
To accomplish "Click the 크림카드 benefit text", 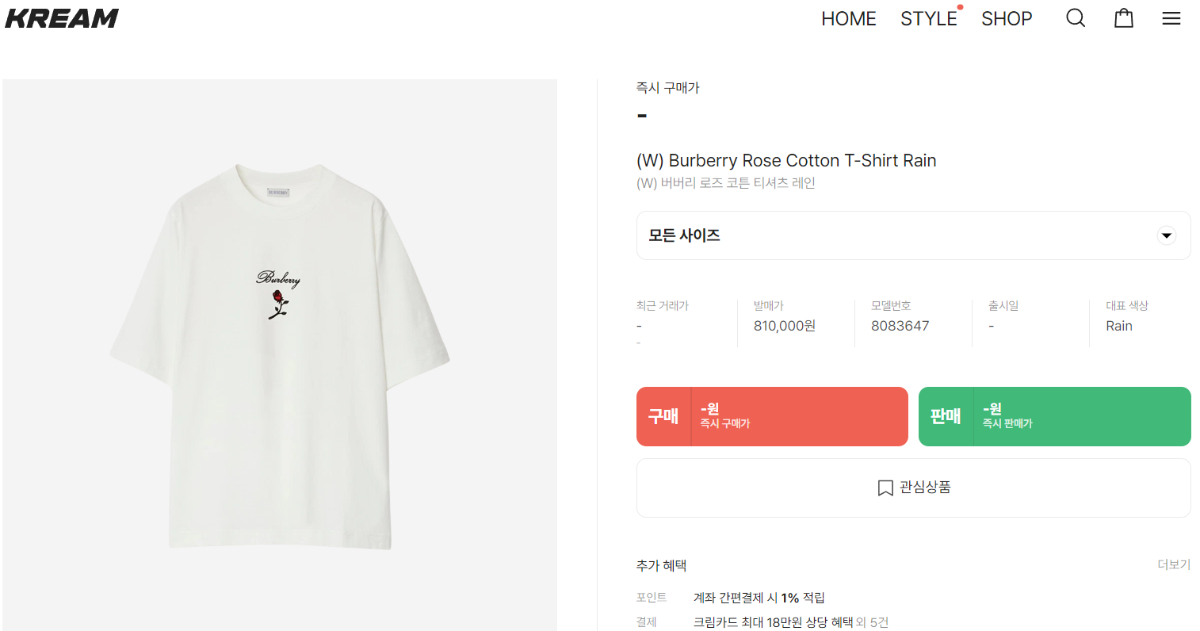I will click(x=772, y=622).
